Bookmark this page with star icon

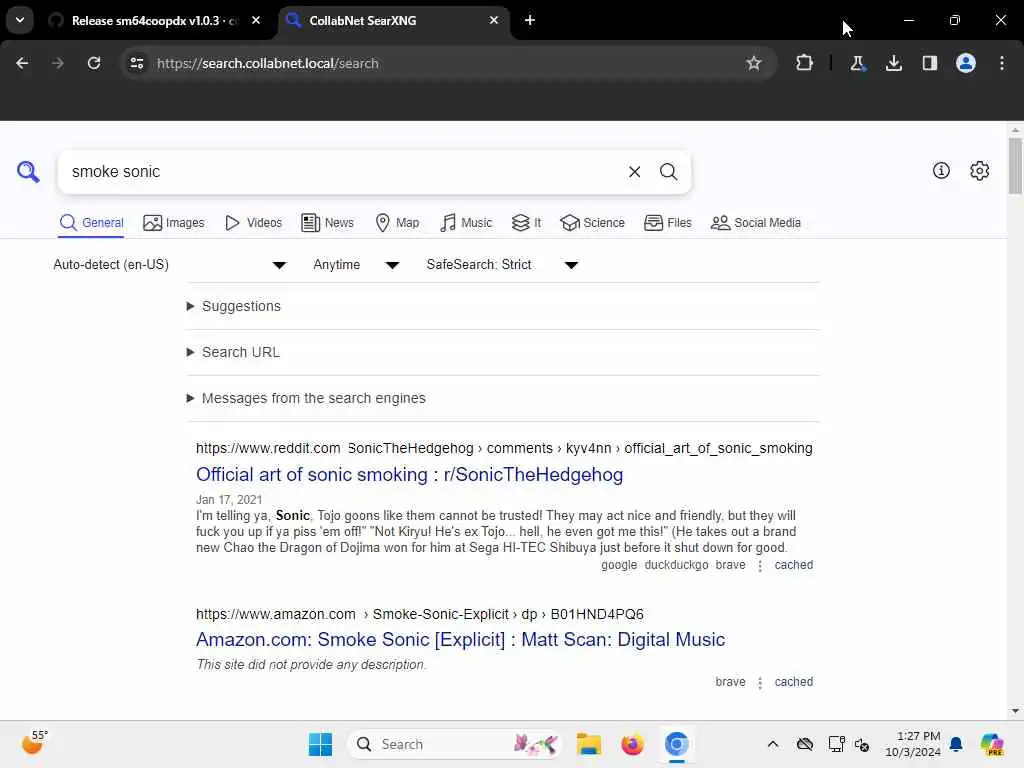point(754,63)
